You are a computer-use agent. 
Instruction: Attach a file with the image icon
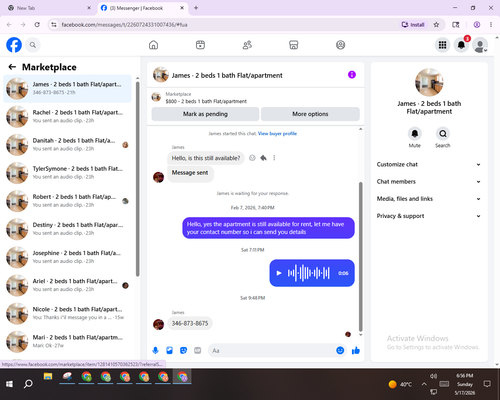point(169,350)
